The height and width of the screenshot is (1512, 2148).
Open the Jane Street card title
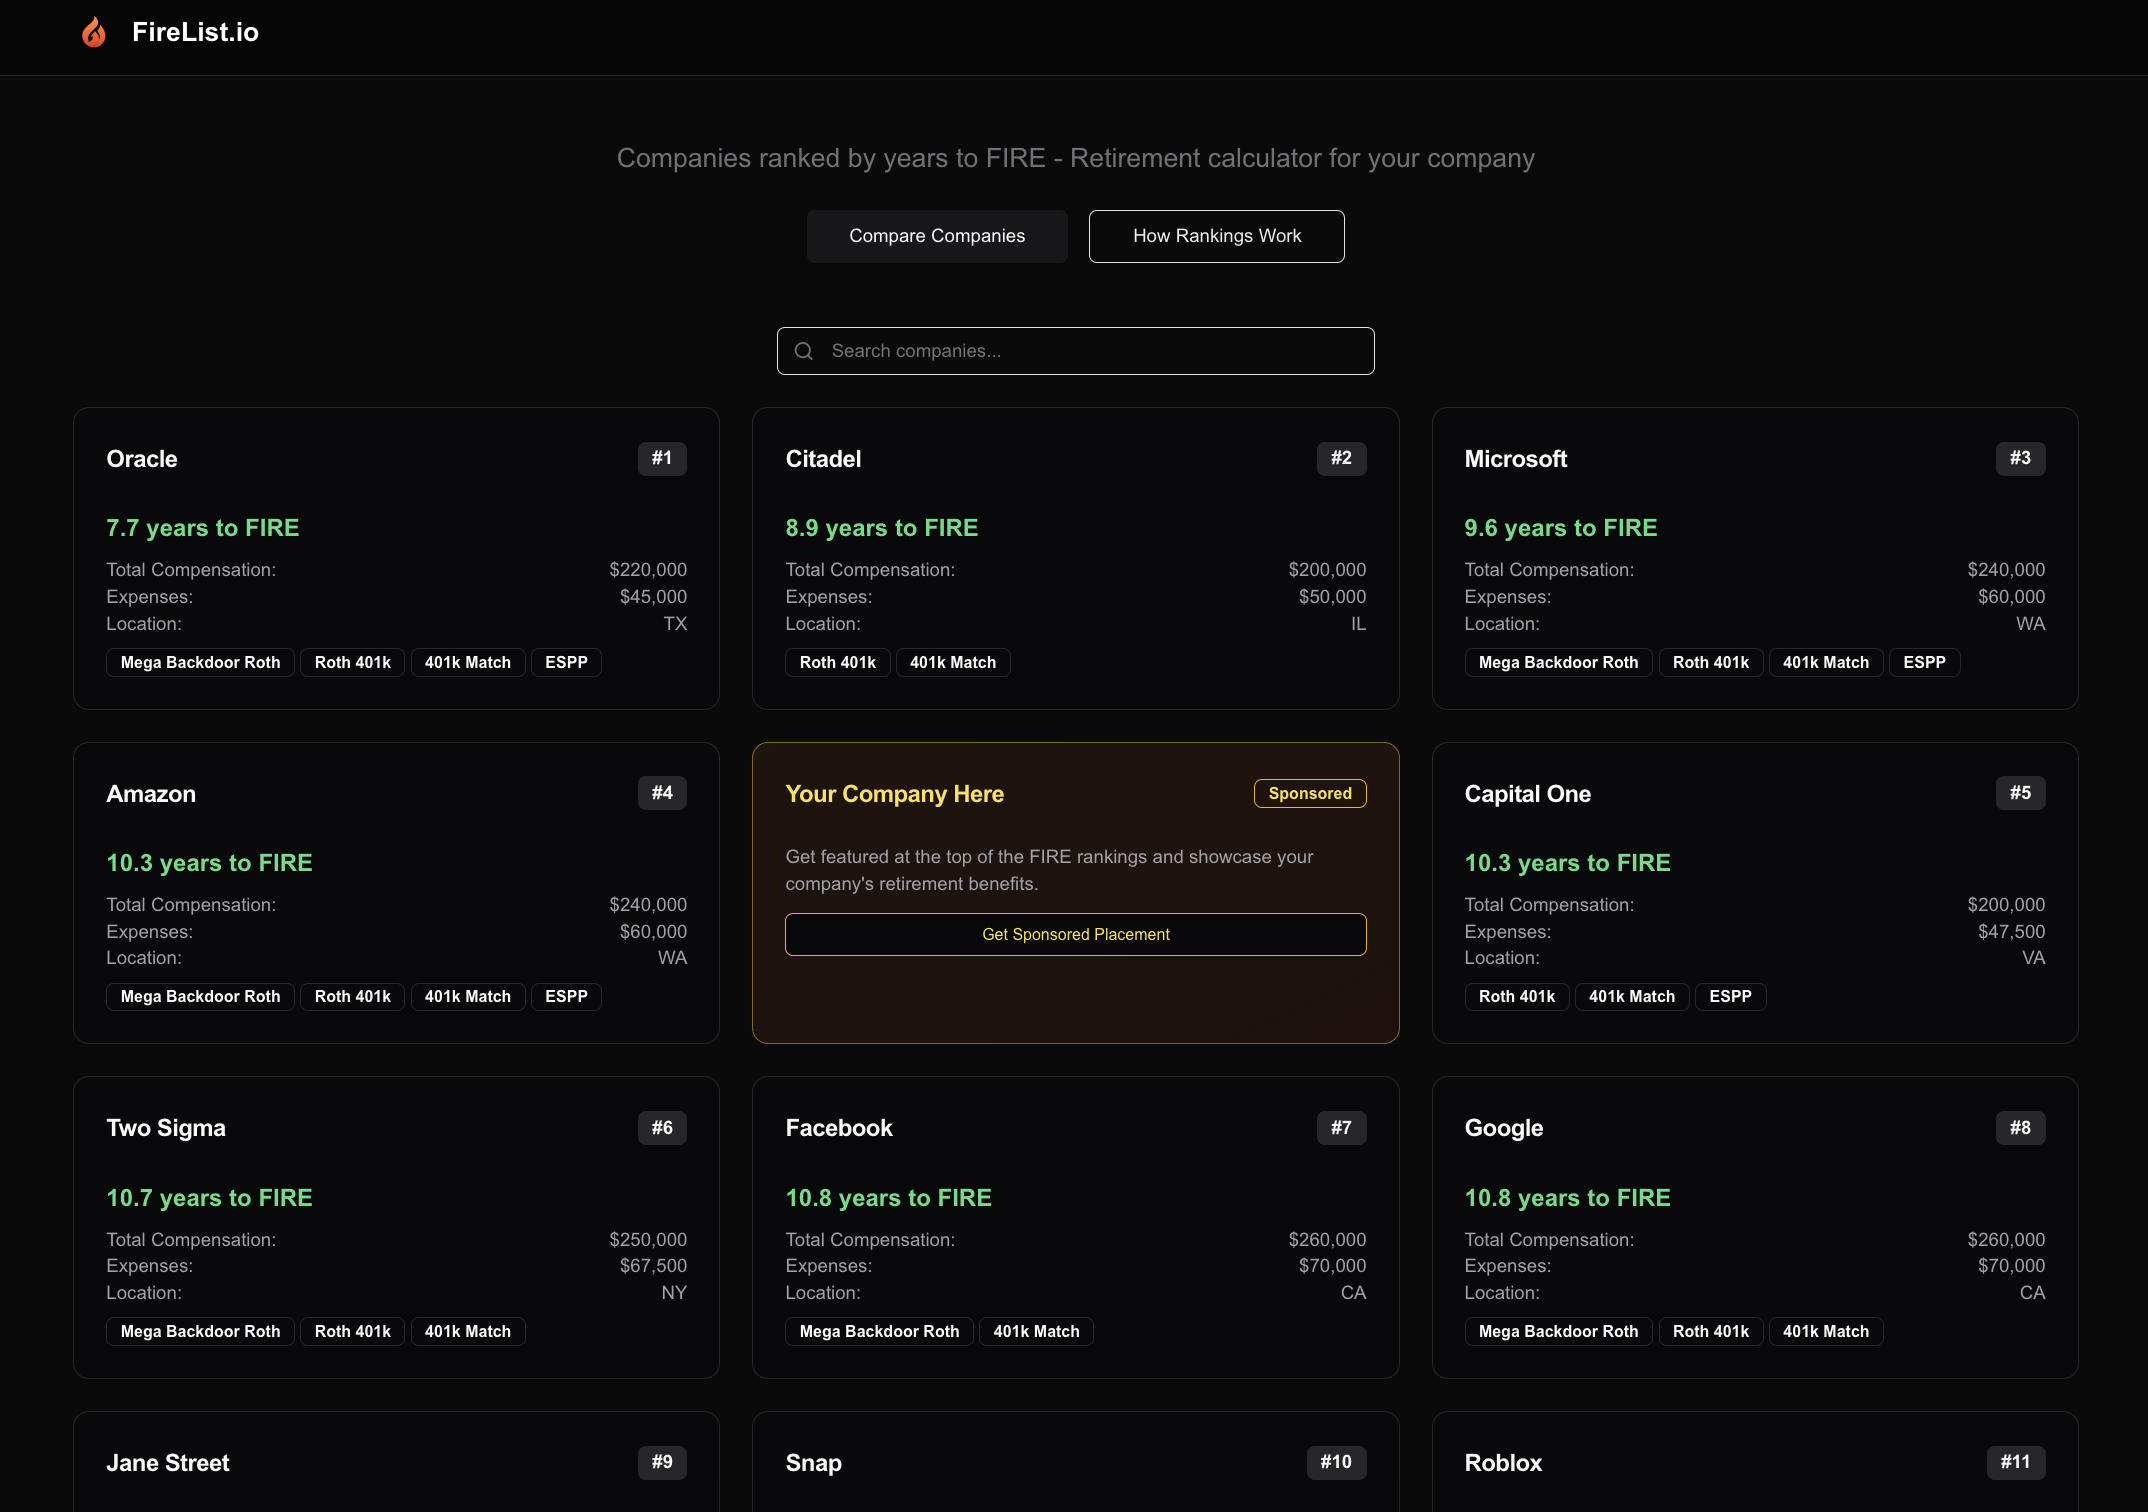[x=168, y=1463]
